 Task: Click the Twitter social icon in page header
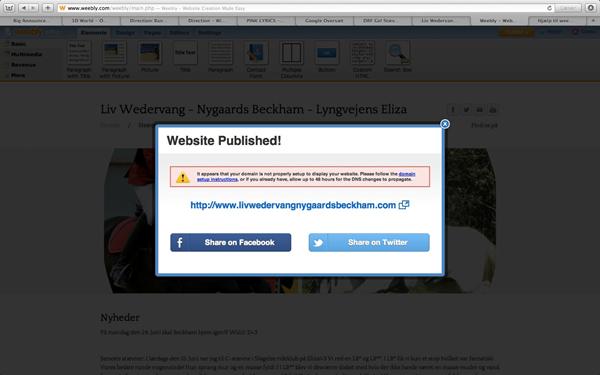point(466,110)
